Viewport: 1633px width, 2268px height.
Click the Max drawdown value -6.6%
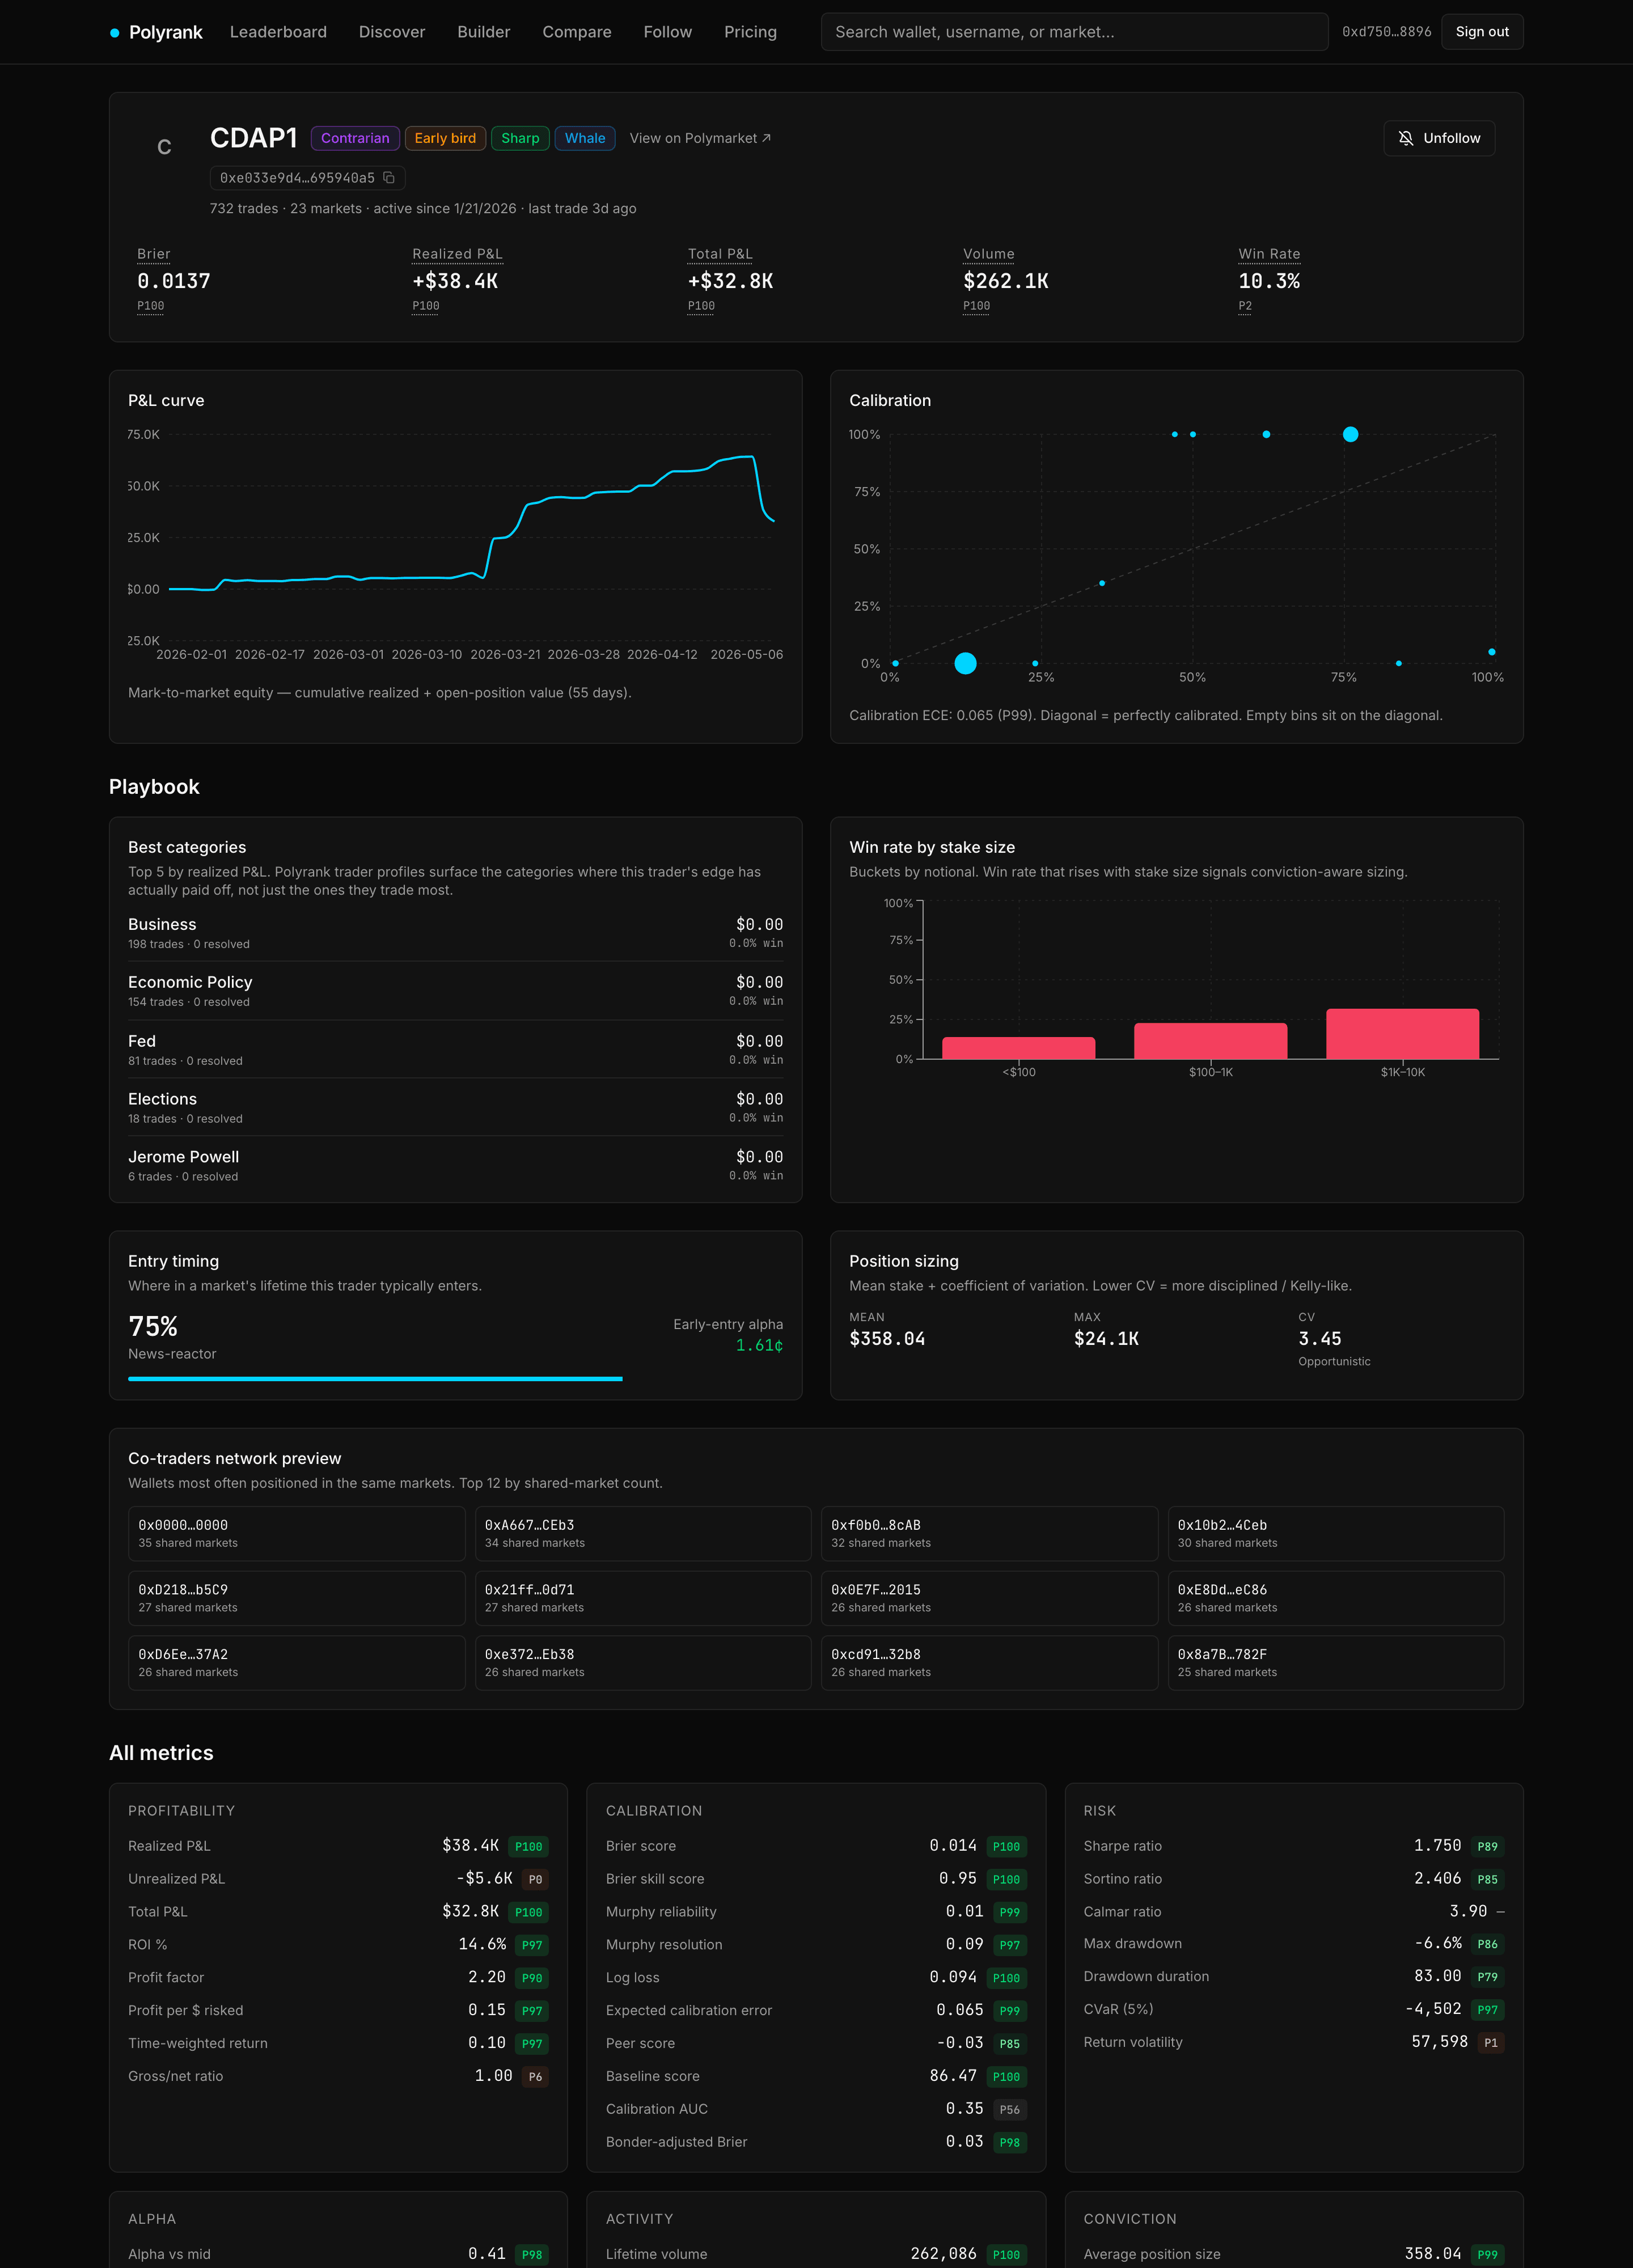1438,1943
